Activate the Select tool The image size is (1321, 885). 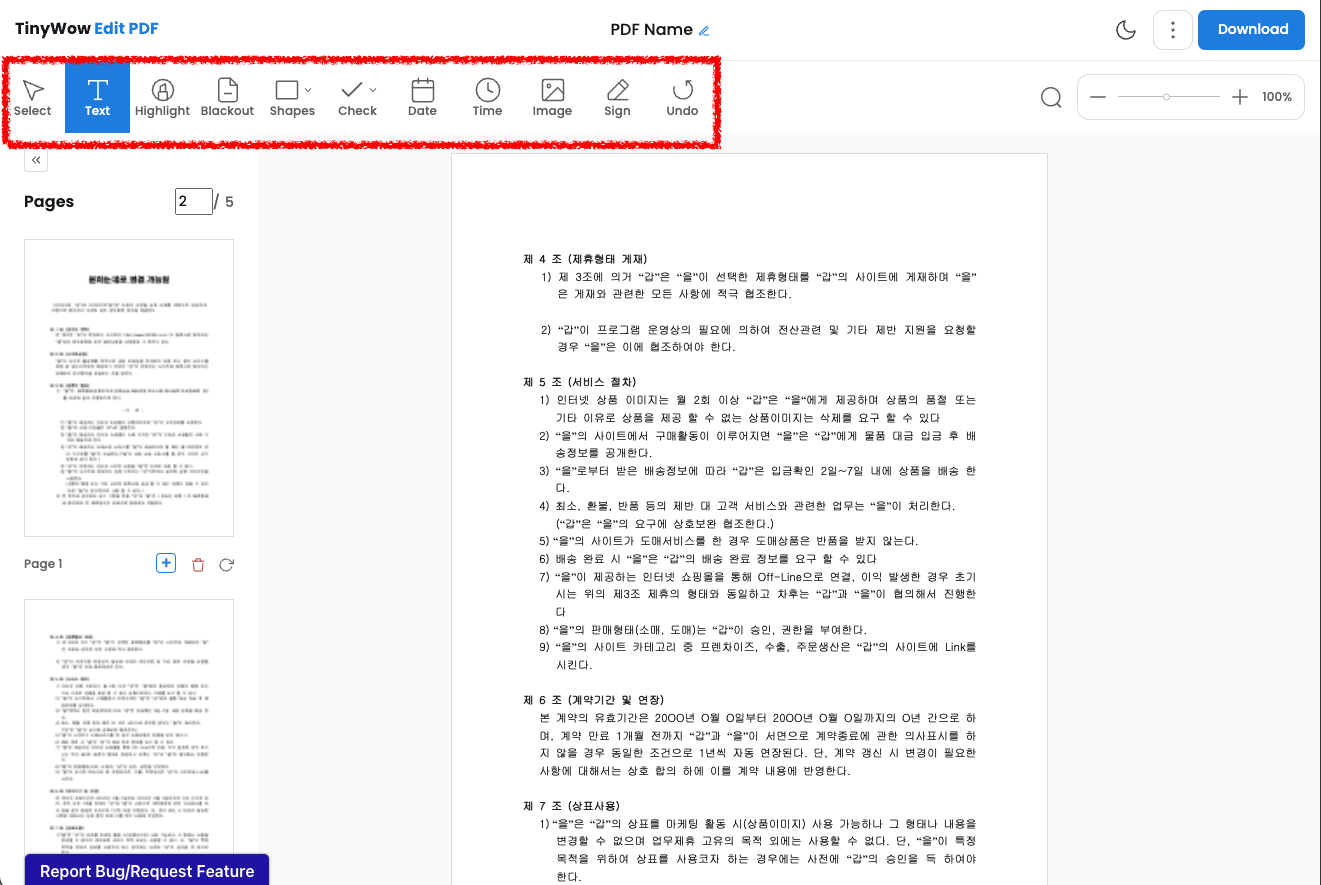32,97
